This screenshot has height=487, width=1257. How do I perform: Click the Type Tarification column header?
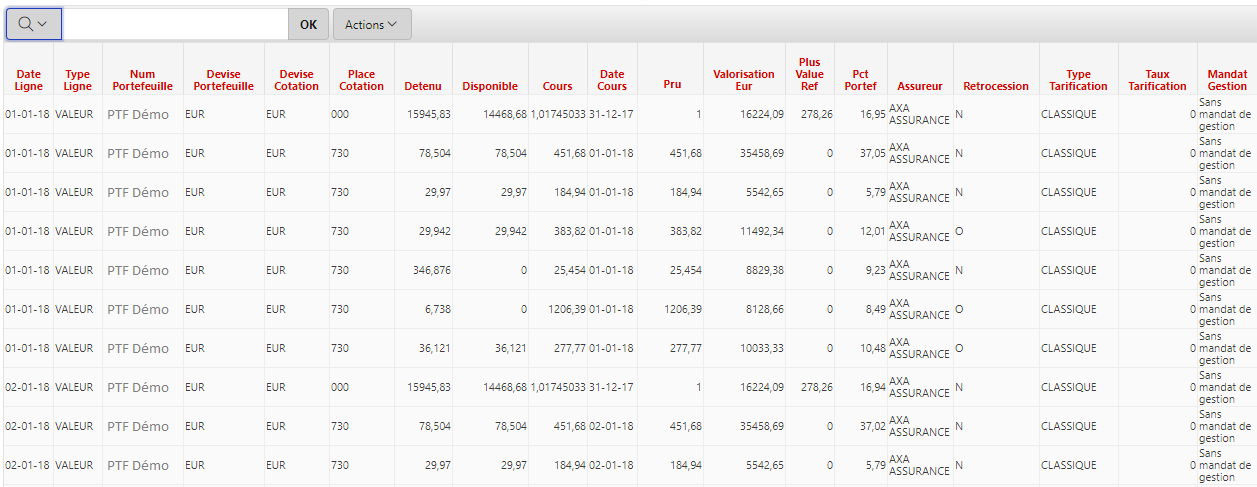coord(1078,80)
